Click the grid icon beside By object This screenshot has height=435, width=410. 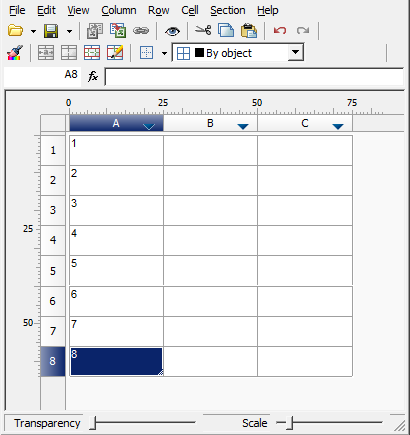183,53
